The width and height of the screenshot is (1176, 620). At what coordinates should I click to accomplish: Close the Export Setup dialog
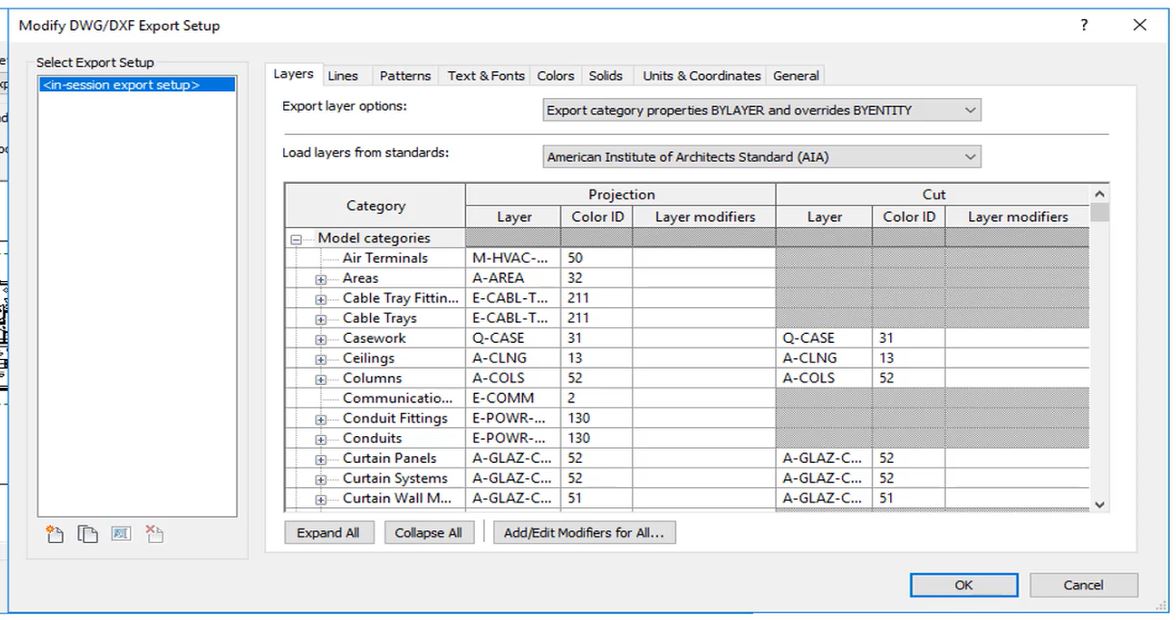pyautogui.click(x=1139, y=25)
